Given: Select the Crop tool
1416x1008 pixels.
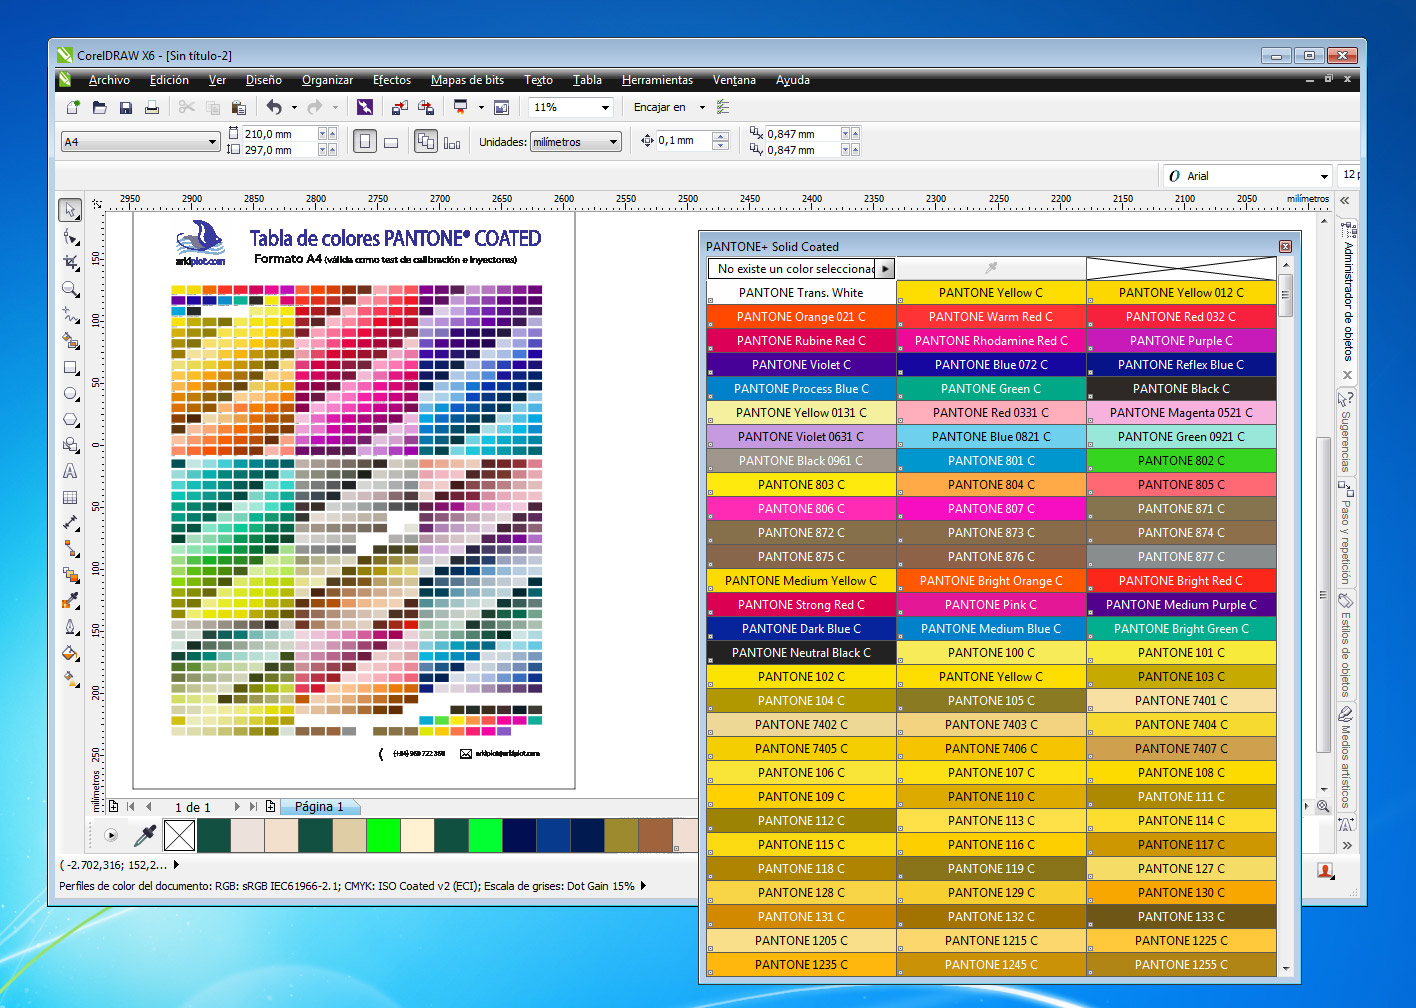Looking at the screenshot, I should tap(70, 262).
